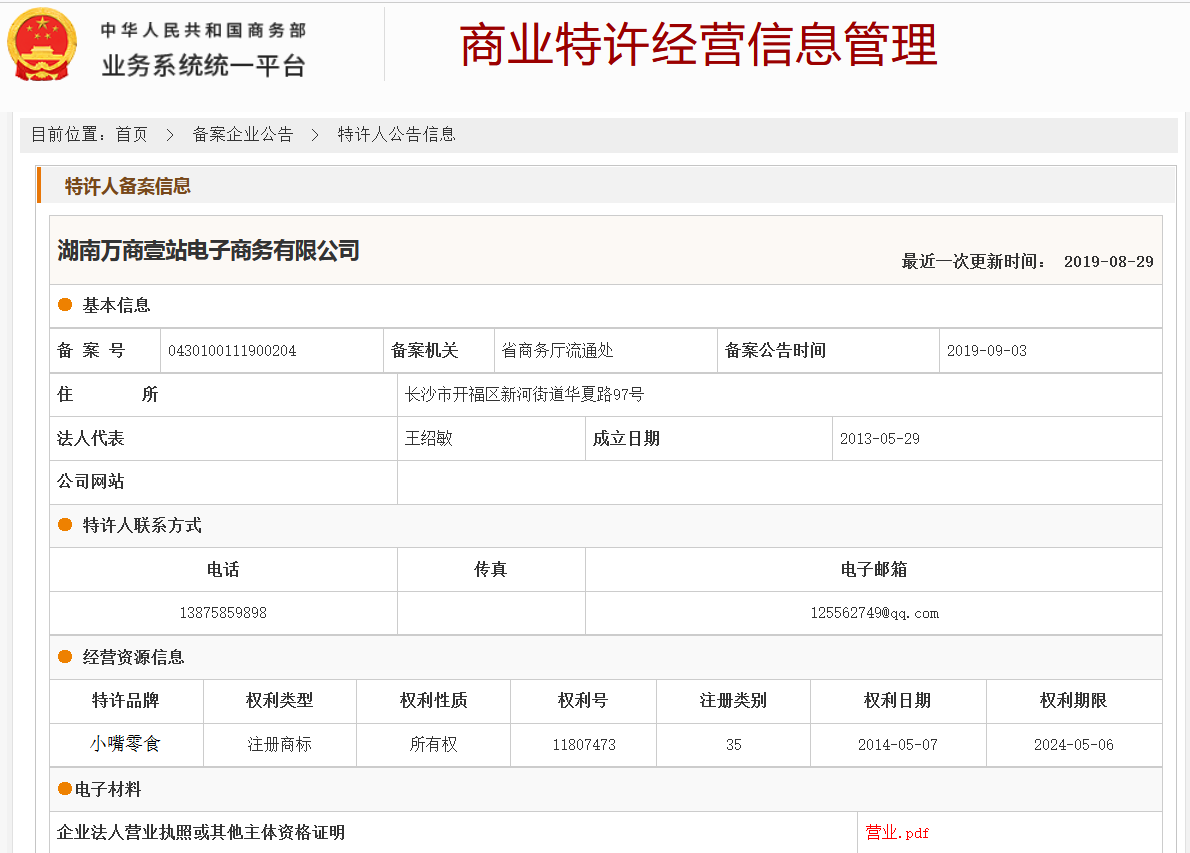1190x853 pixels.
Task: Click 注册商标 cell
Action: tap(279, 744)
